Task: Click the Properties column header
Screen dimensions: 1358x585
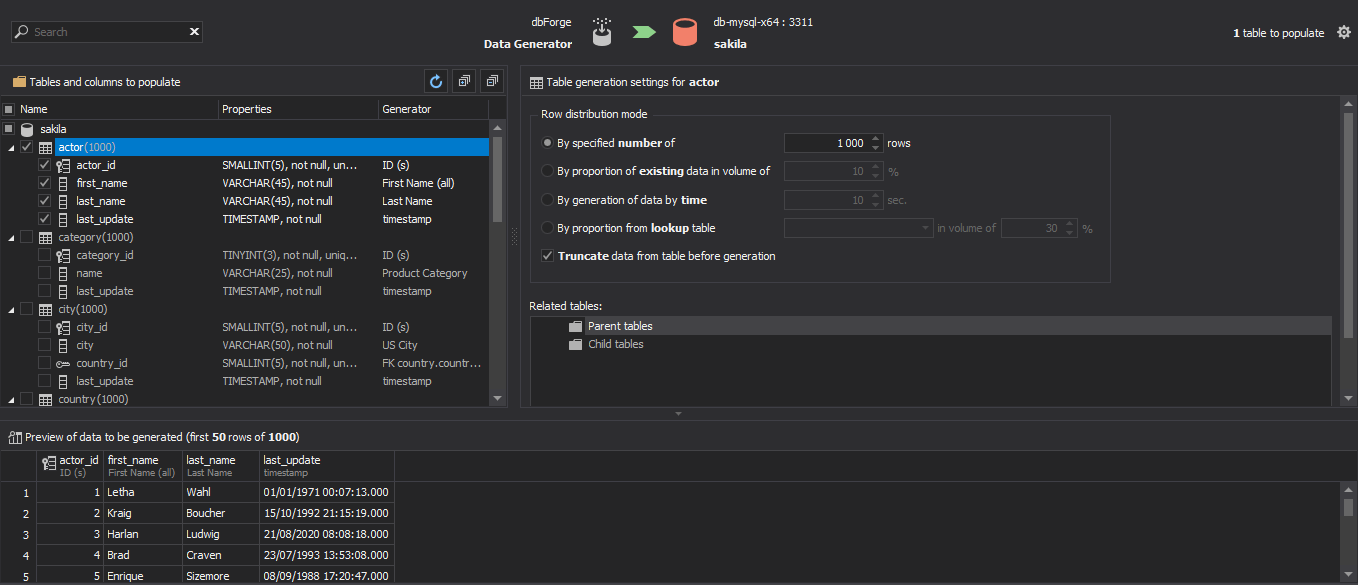Action: click(x=298, y=109)
